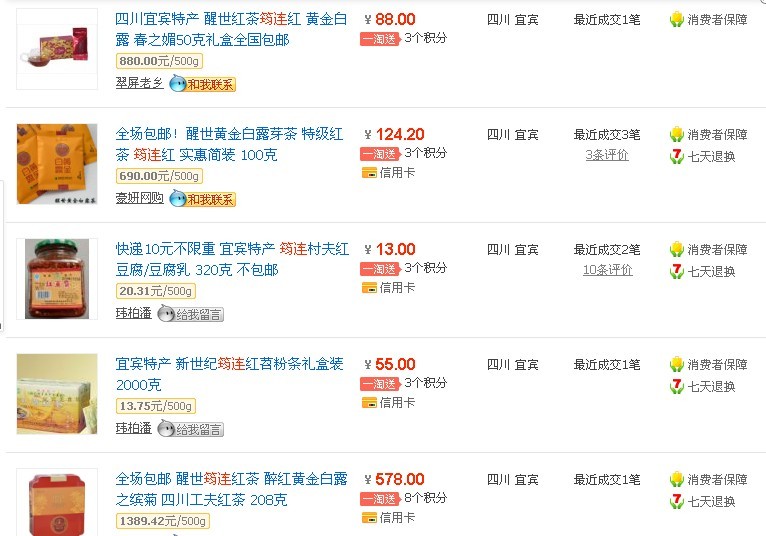Image resolution: width=766 pixels, height=536 pixels.
Task: Open the red tea gift box product thumbnail
Action: pos(57,49)
